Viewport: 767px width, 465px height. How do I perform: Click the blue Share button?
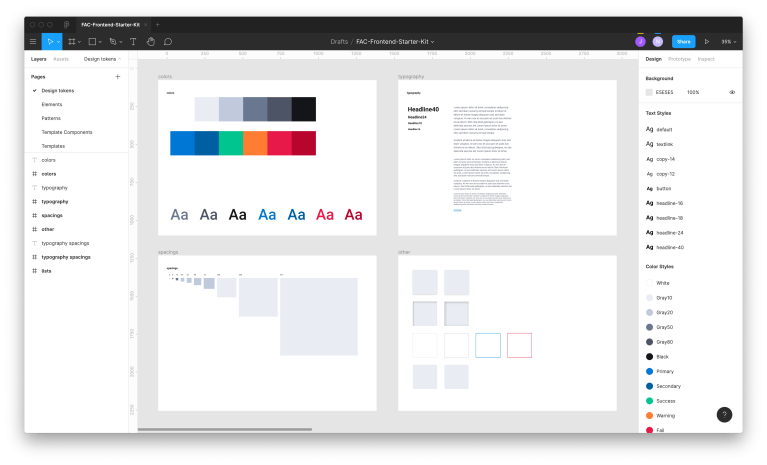[x=683, y=42]
